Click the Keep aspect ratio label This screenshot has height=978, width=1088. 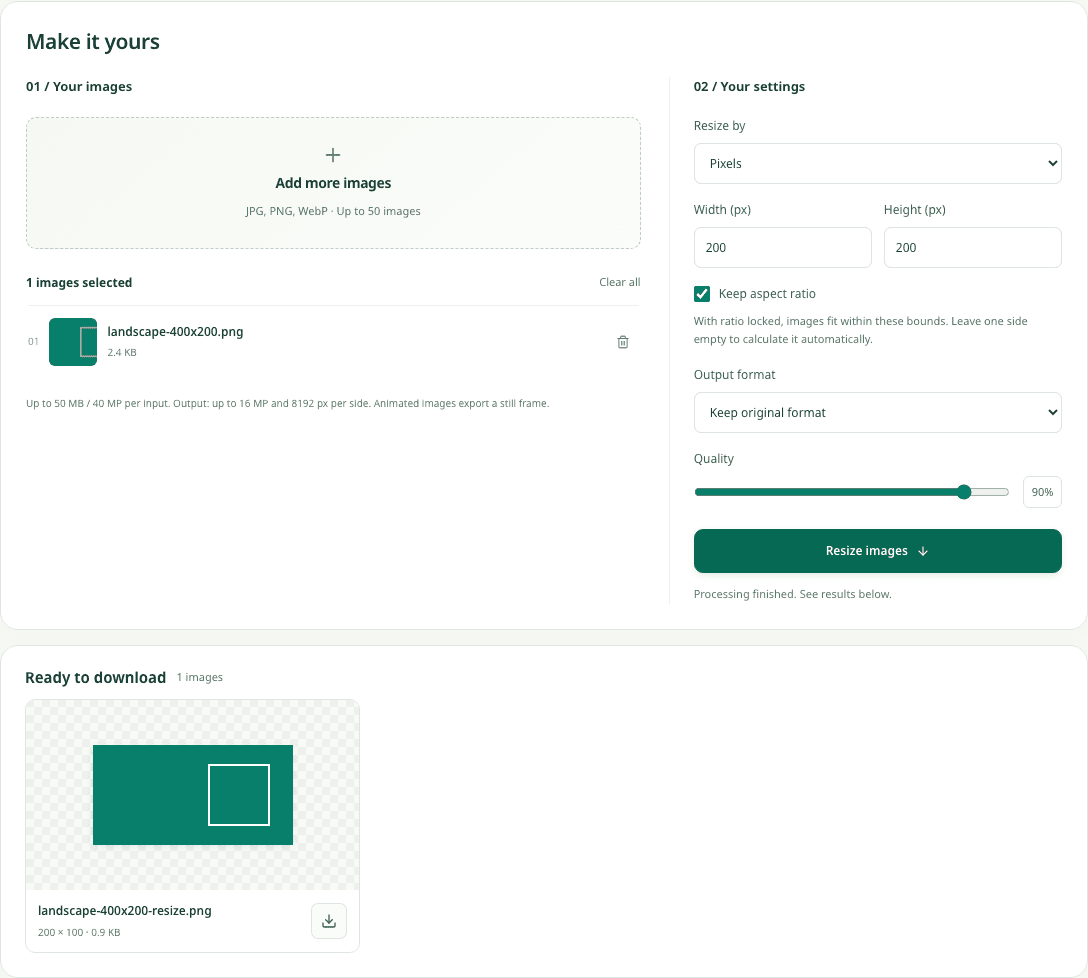coord(767,294)
